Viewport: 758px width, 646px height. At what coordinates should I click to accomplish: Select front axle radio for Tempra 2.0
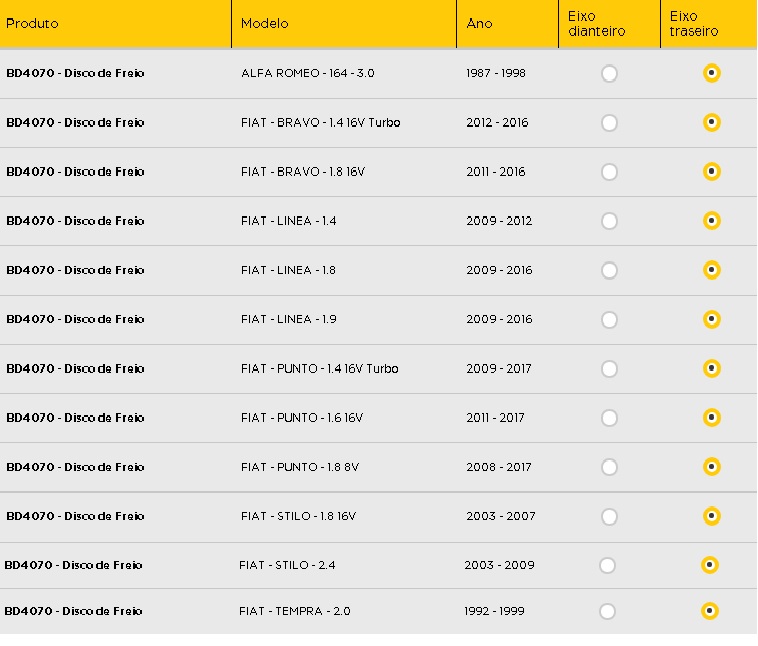607,611
